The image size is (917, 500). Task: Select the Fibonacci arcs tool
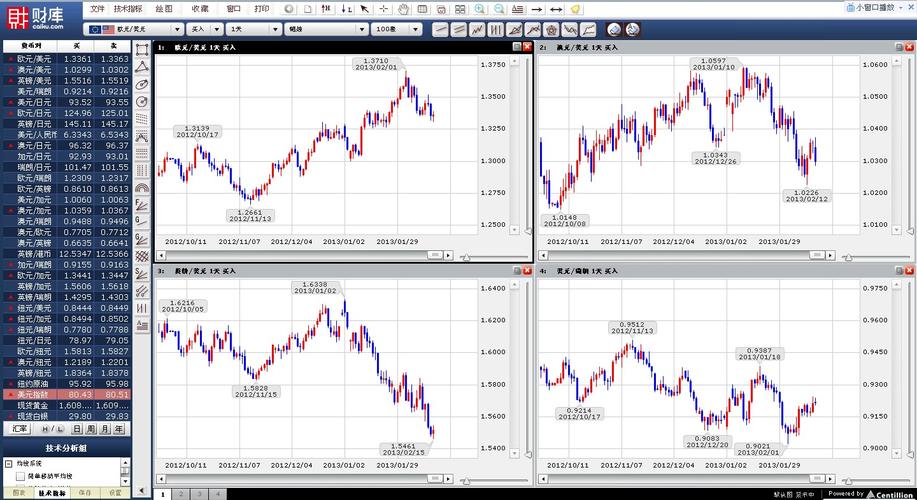pos(142,188)
